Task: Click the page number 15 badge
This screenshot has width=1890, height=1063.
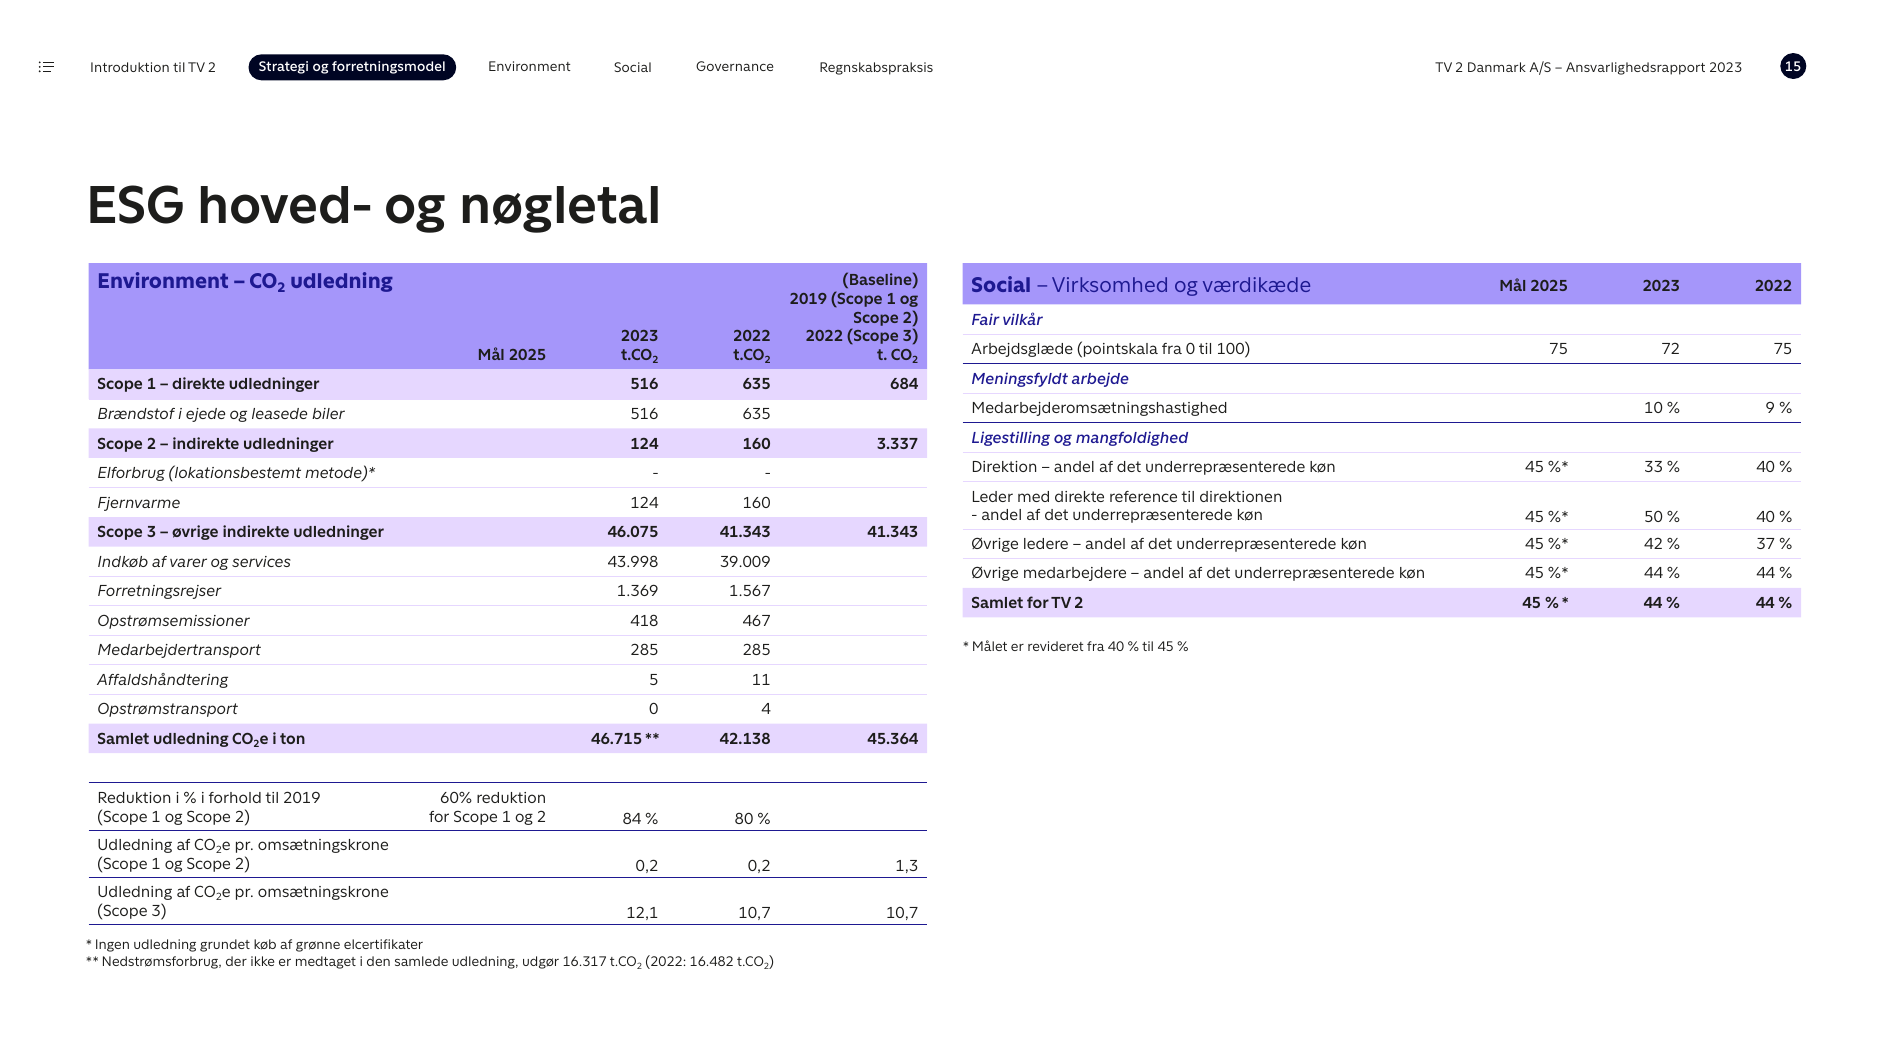Action: coord(1793,66)
